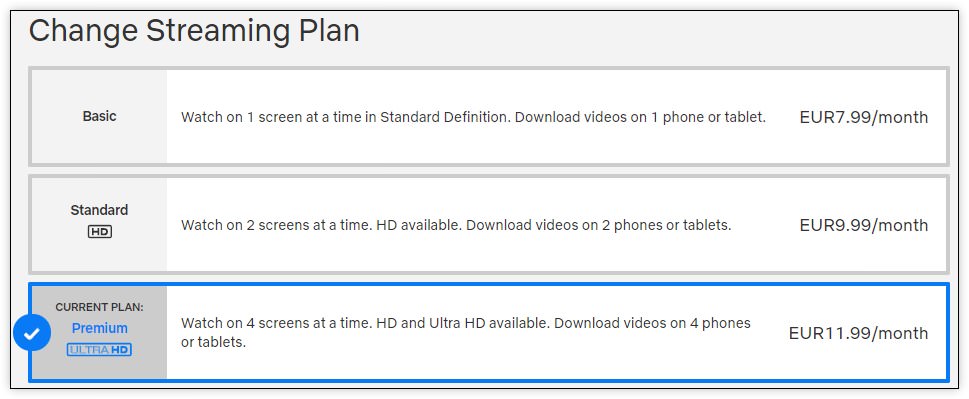Click the gray Standard plan name cell
The height and width of the screenshot is (399, 969).
99,225
